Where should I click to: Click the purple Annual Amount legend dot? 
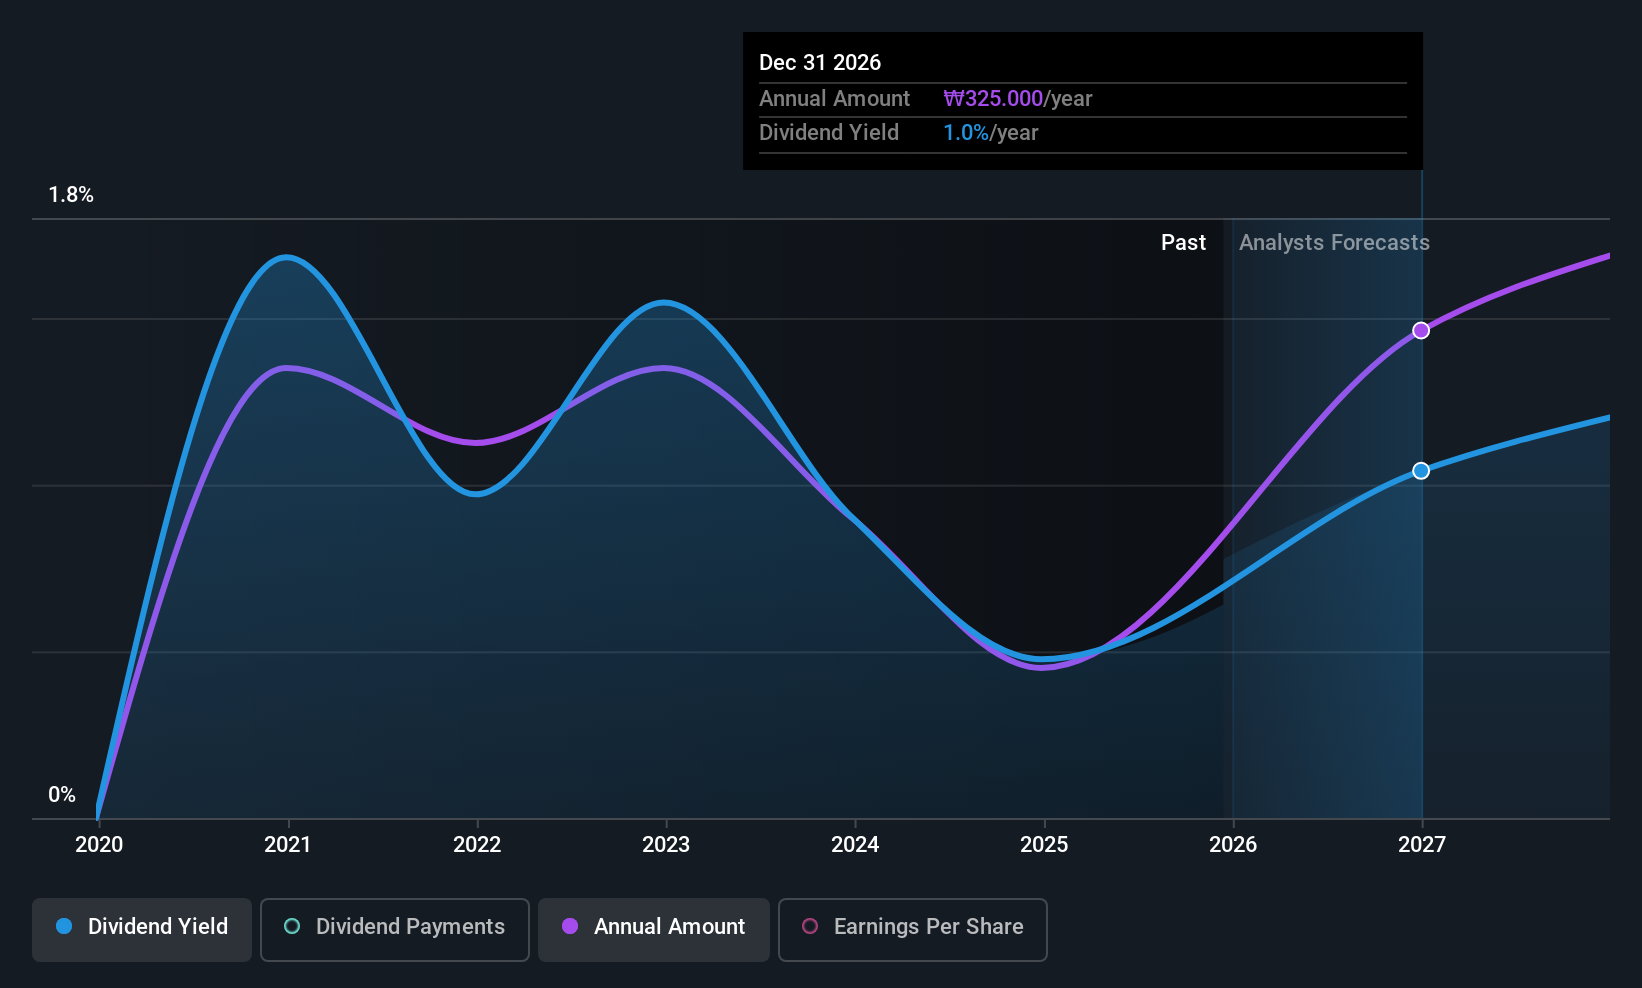(x=570, y=926)
